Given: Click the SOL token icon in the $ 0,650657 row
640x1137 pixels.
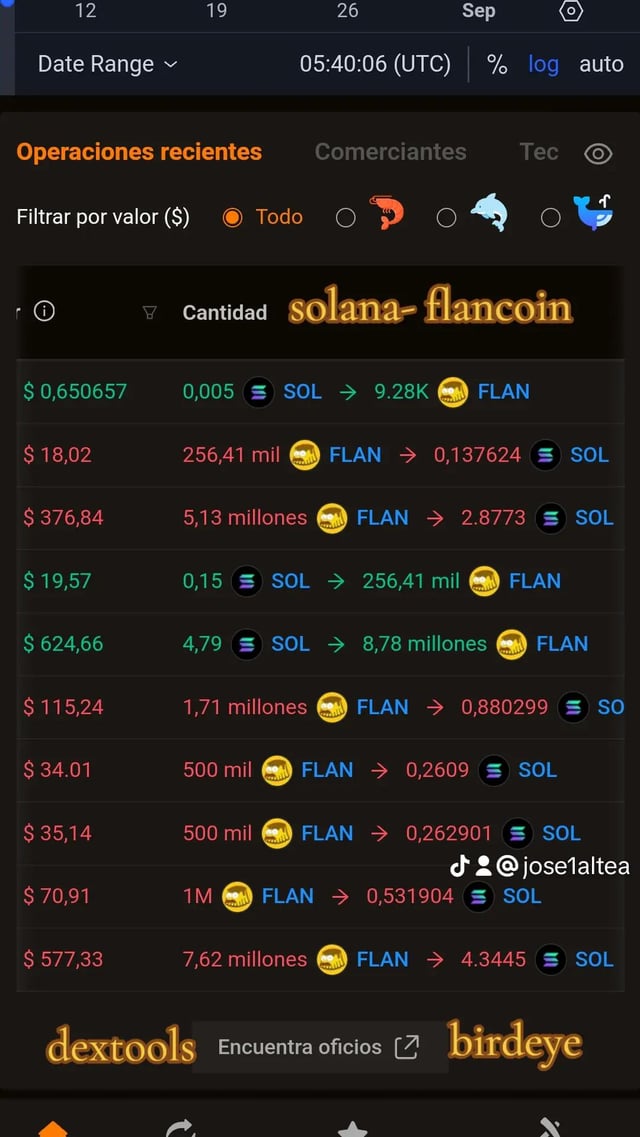Looking at the screenshot, I should point(259,391).
